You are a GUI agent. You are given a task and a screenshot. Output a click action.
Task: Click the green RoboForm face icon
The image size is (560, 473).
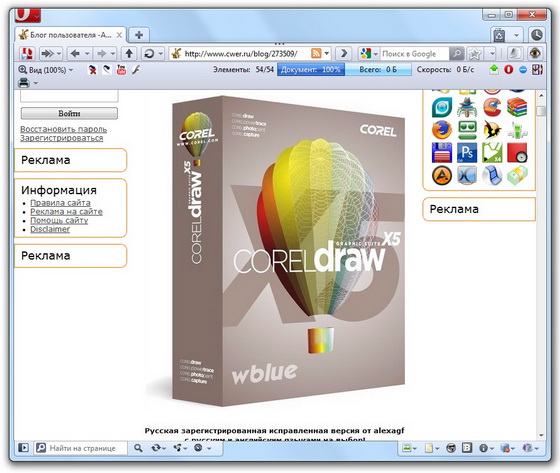(x=467, y=130)
